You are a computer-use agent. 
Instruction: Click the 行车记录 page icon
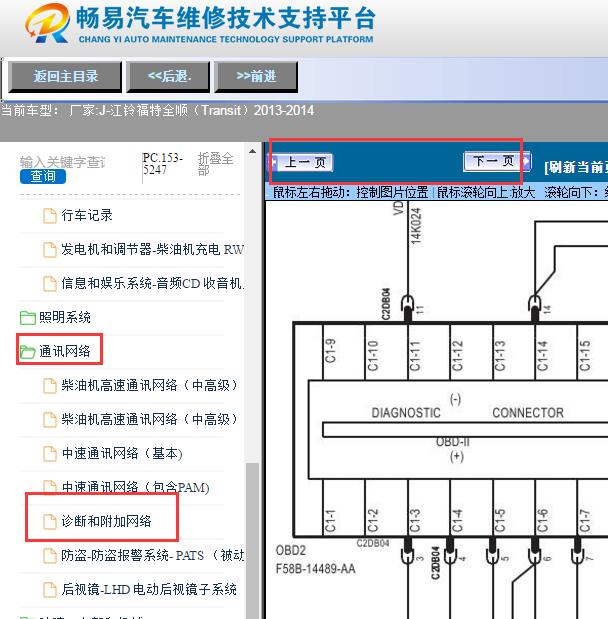tap(50, 216)
